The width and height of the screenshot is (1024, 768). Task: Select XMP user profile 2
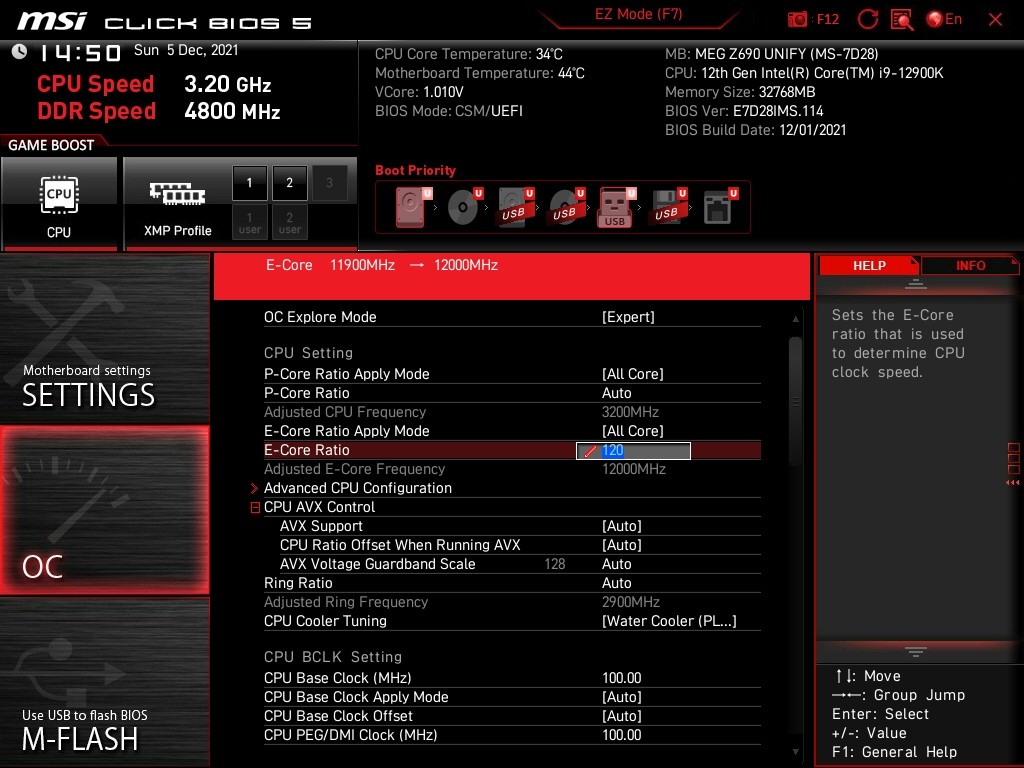point(289,222)
